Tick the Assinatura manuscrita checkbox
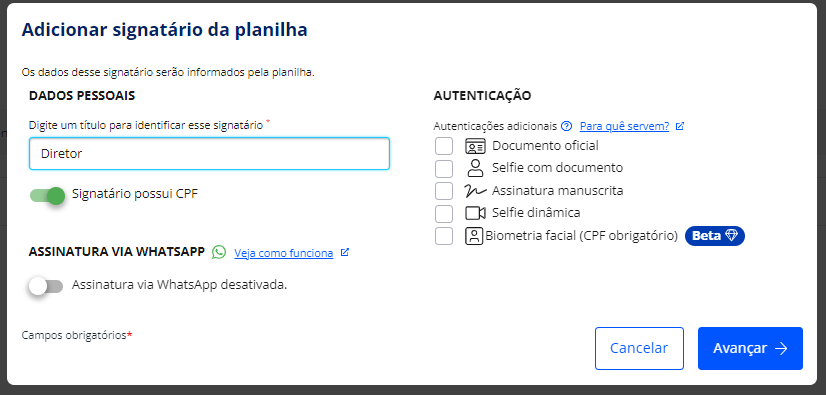826x395 pixels. coord(444,191)
